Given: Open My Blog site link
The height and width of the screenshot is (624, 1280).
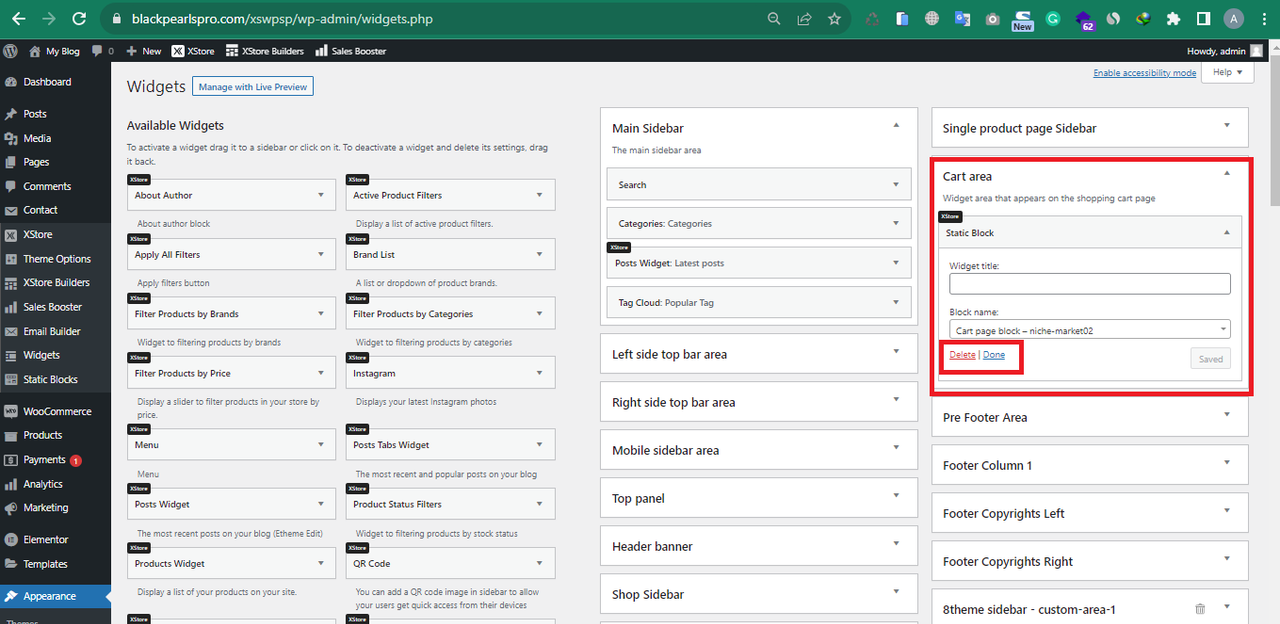Looking at the screenshot, I should pos(55,51).
